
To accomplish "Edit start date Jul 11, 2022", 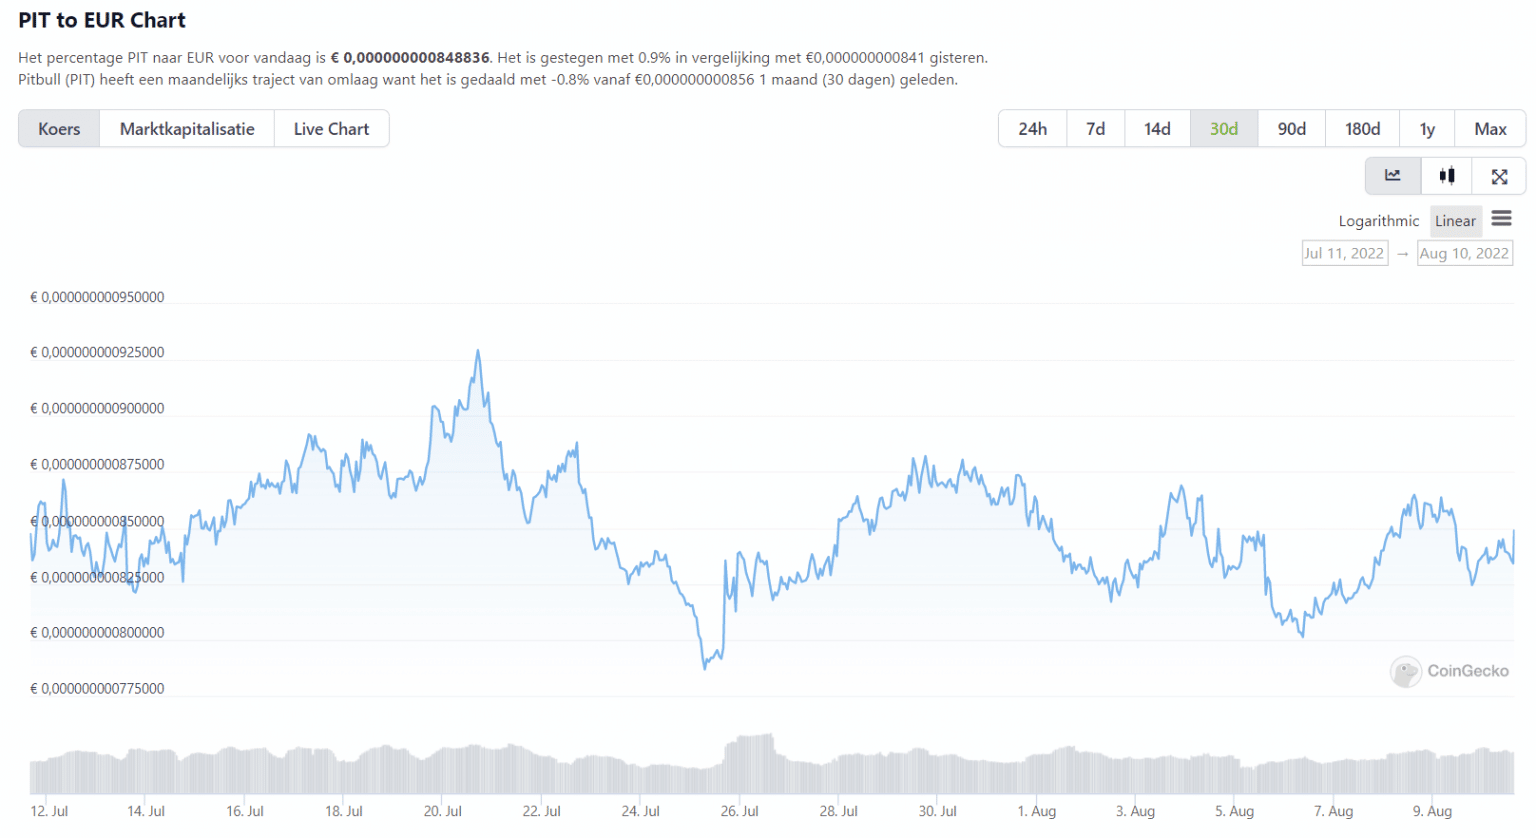I will pos(1344,253).
